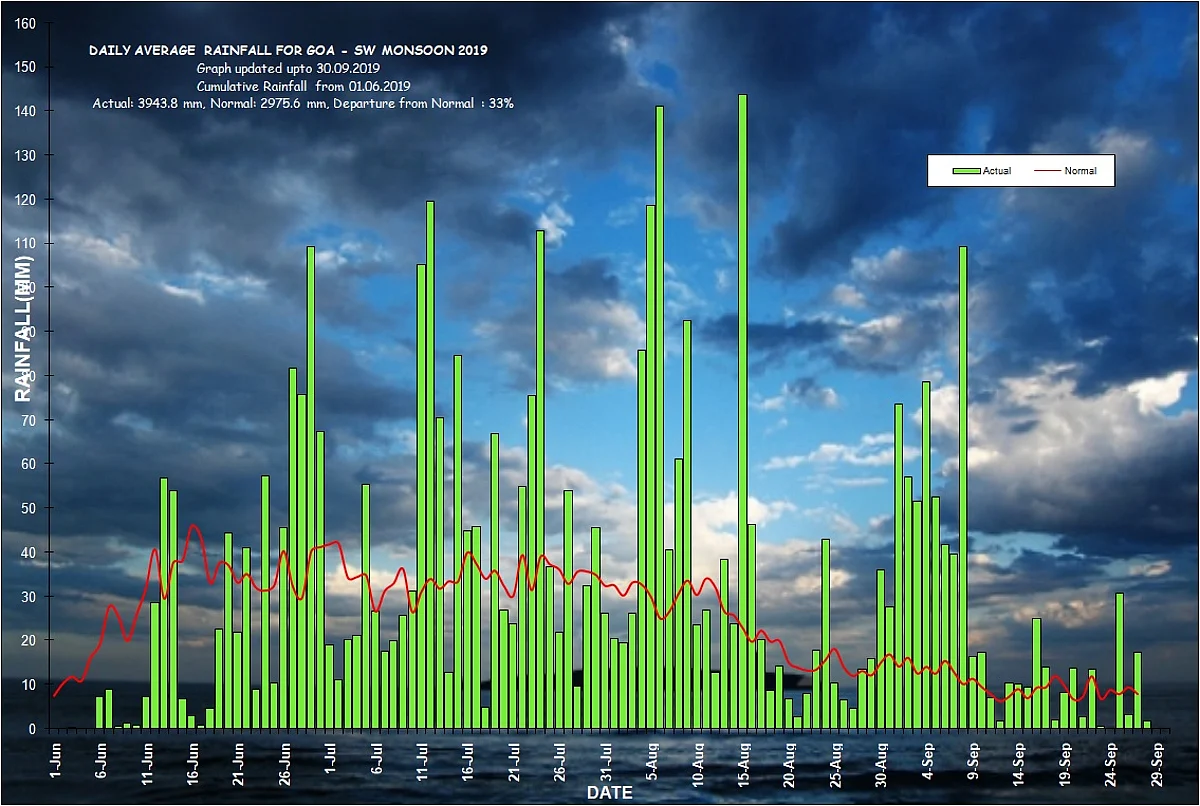
Task: Click the y-axis value 10
Action: [28, 685]
